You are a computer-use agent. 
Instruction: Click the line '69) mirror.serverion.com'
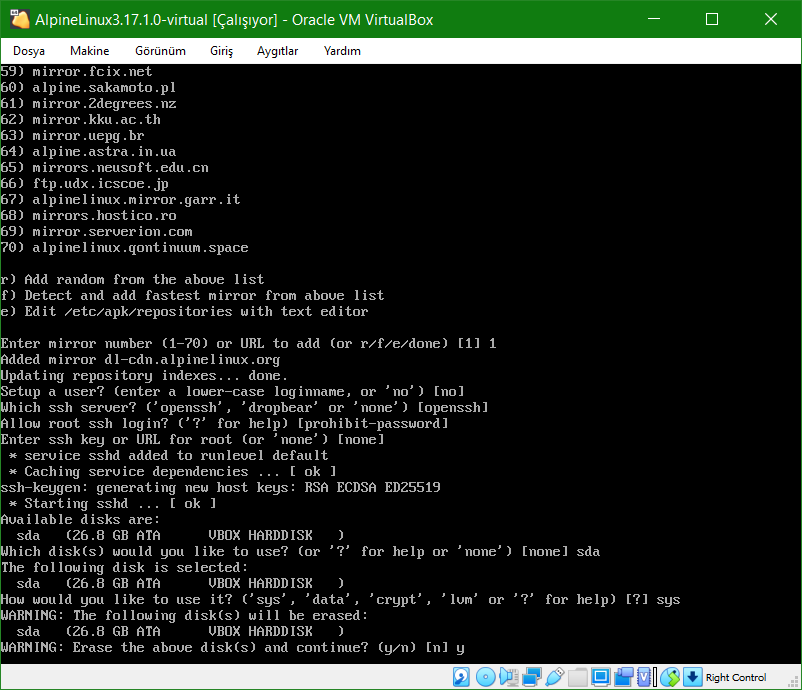tap(96, 231)
